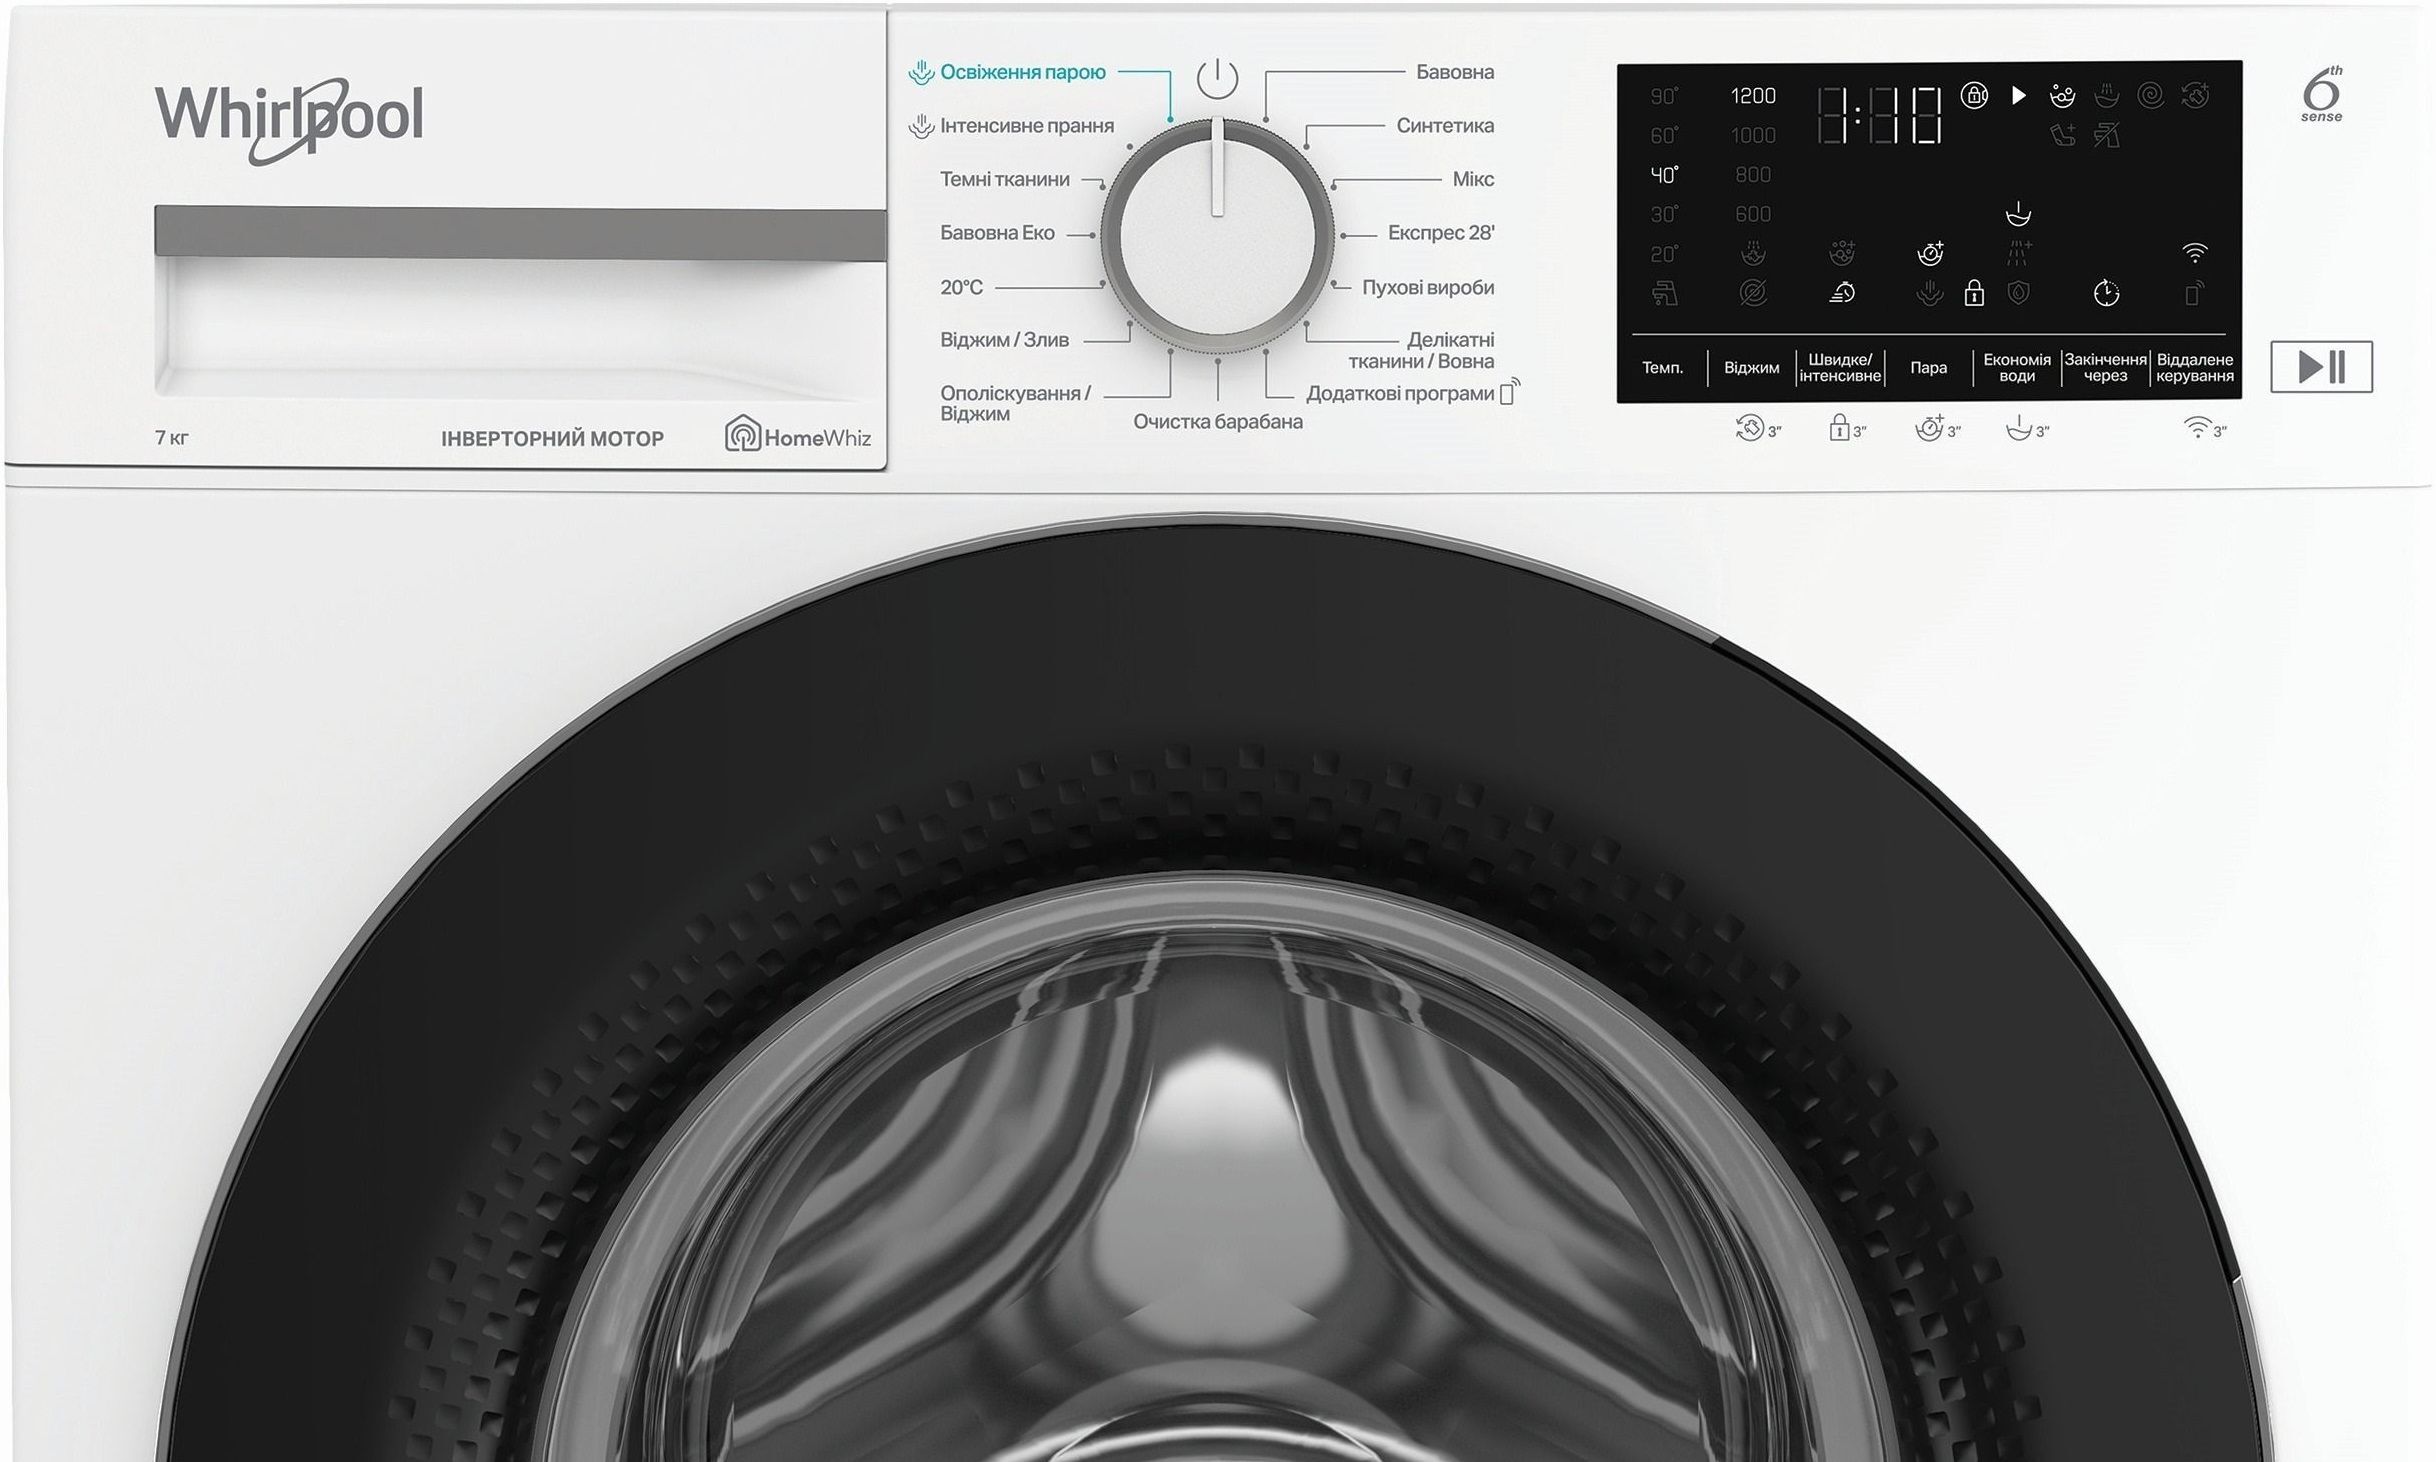Select the steam refresh icon beside Освіження парою

(921, 70)
